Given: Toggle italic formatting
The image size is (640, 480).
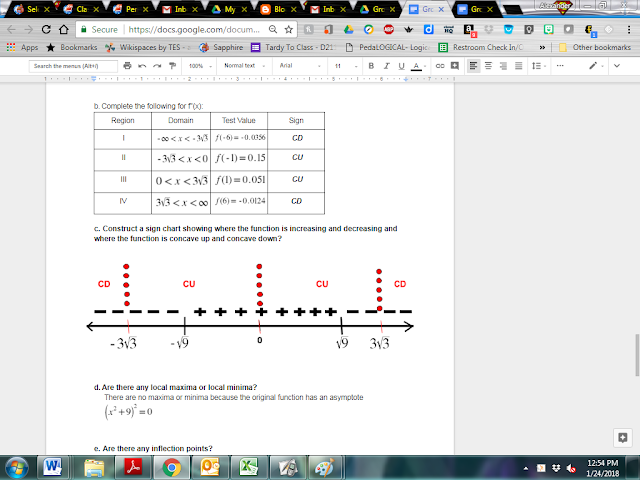Looking at the screenshot, I should (386, 66).
